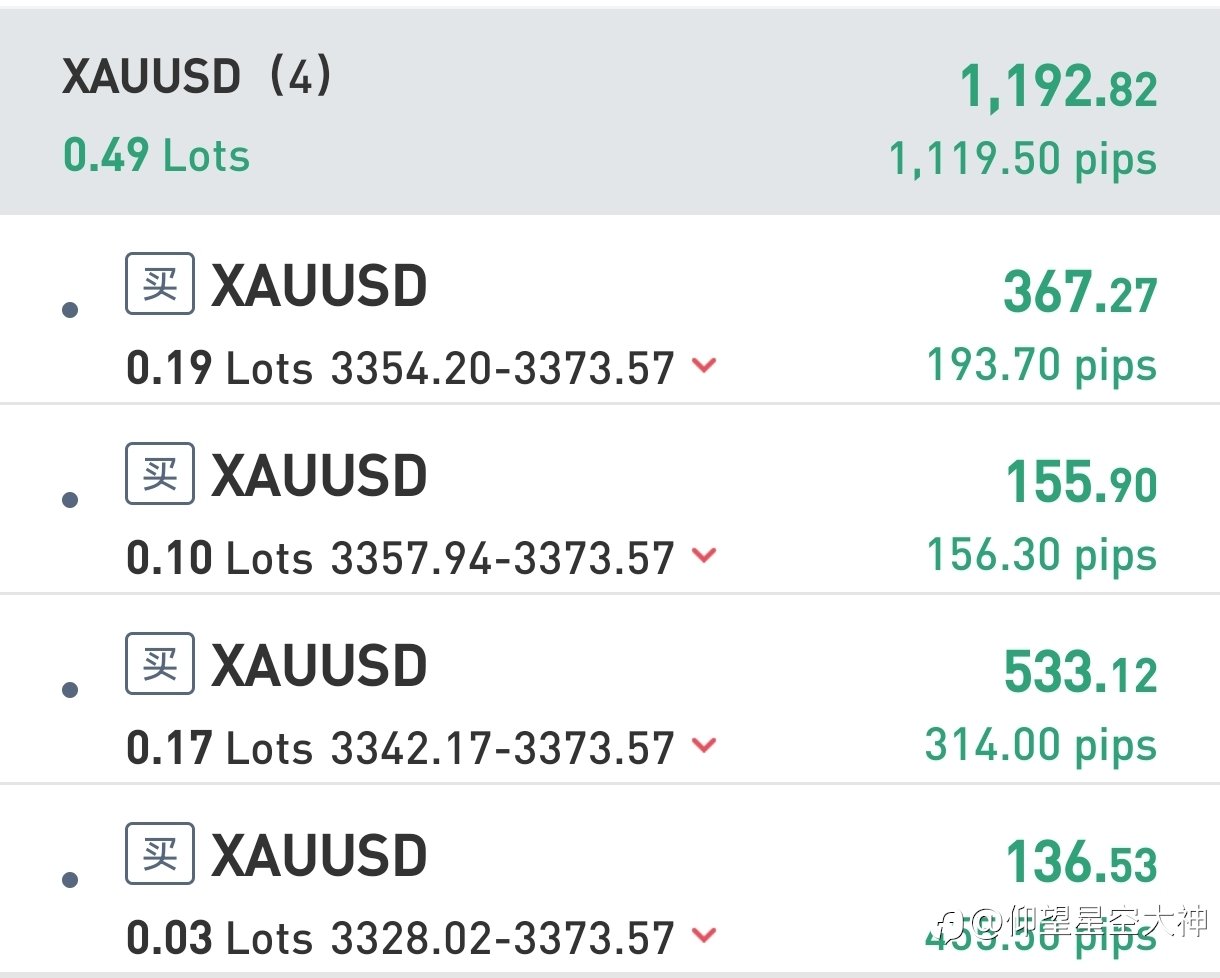Collapse the XAUUSD (4) group header

point(610,112)
